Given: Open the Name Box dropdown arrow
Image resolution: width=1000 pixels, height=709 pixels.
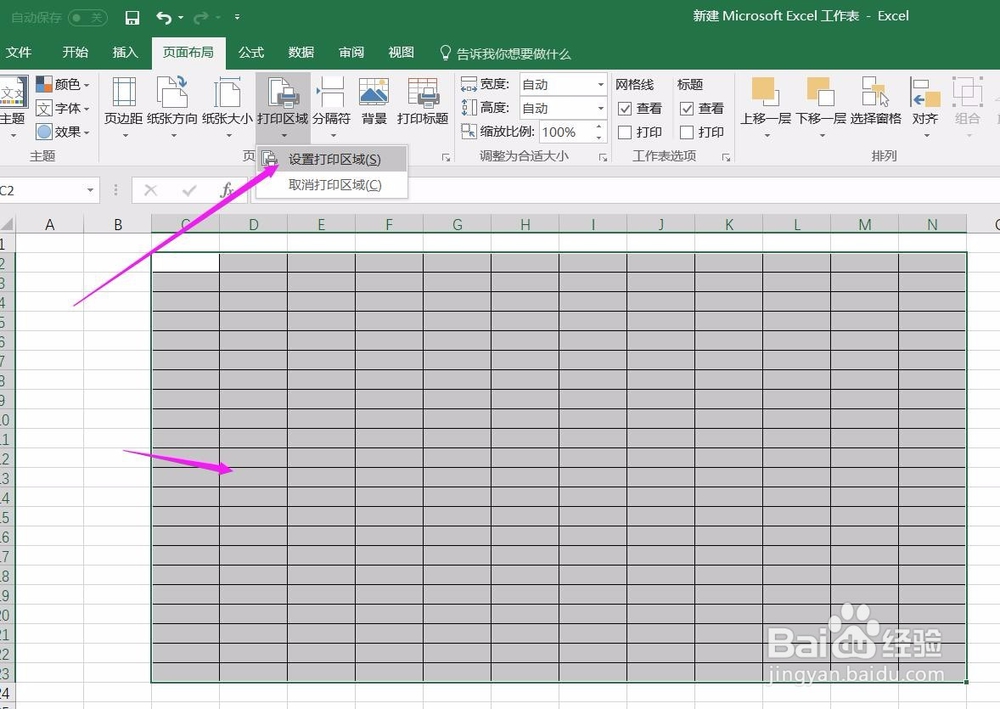Looking at the screenshot, I should [x=90, y=190].
